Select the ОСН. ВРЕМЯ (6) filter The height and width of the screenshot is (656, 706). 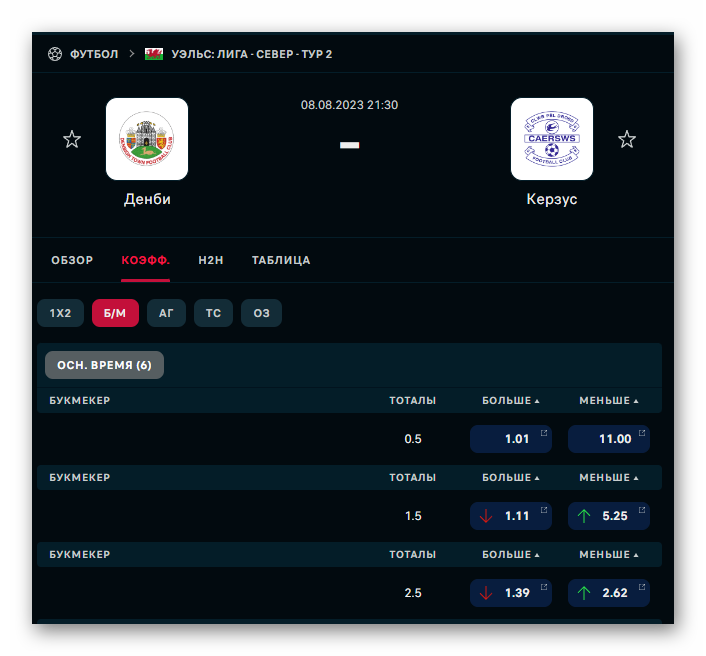click(104, 365)
